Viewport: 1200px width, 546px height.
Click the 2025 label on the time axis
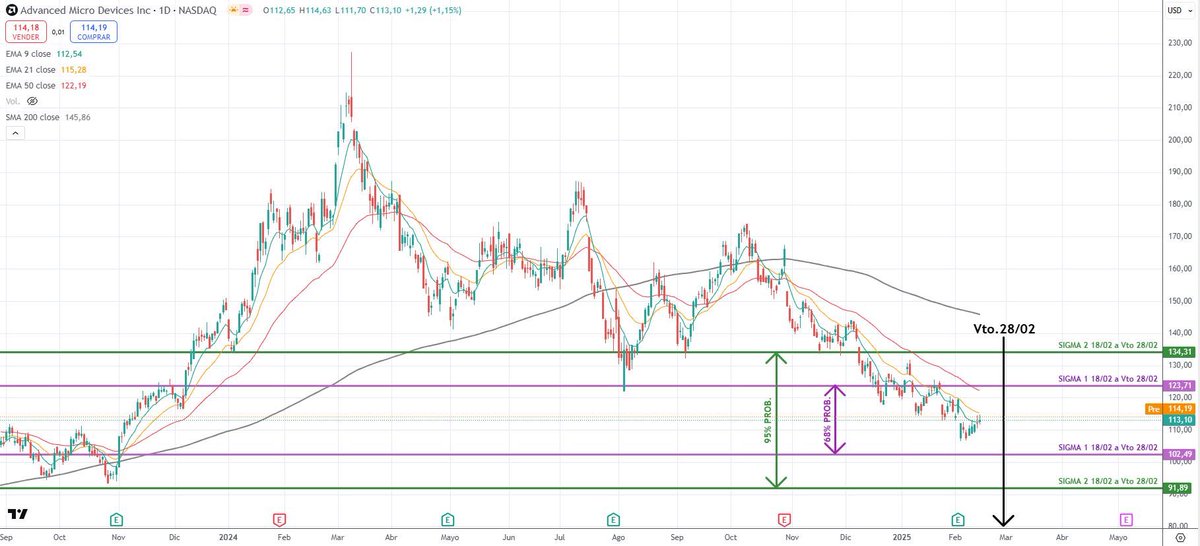click(901, 537)
